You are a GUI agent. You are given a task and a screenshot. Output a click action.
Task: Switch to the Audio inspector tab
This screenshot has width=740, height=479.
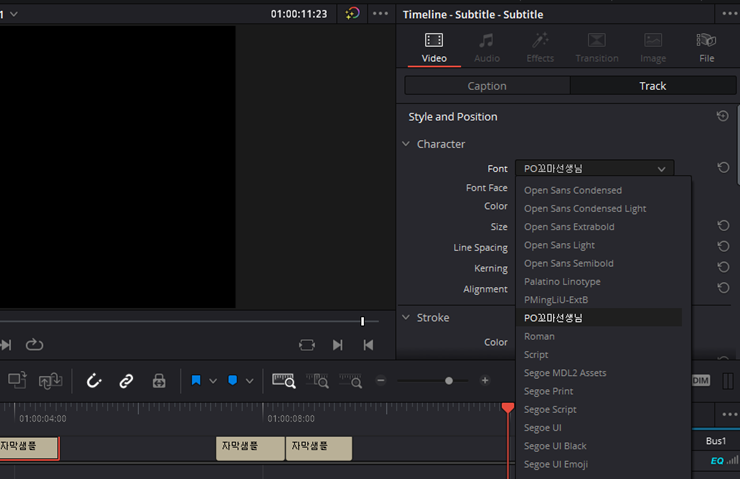pos(487,48)
